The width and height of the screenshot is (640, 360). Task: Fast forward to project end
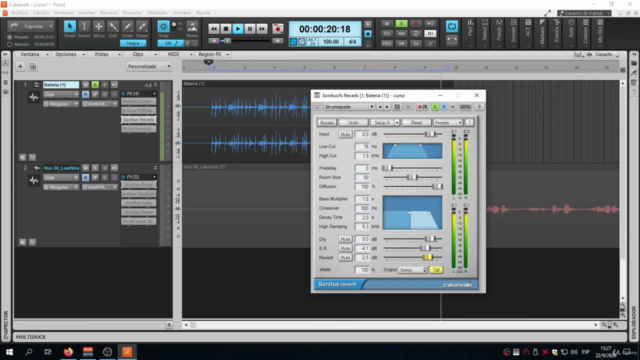(262, 29)
